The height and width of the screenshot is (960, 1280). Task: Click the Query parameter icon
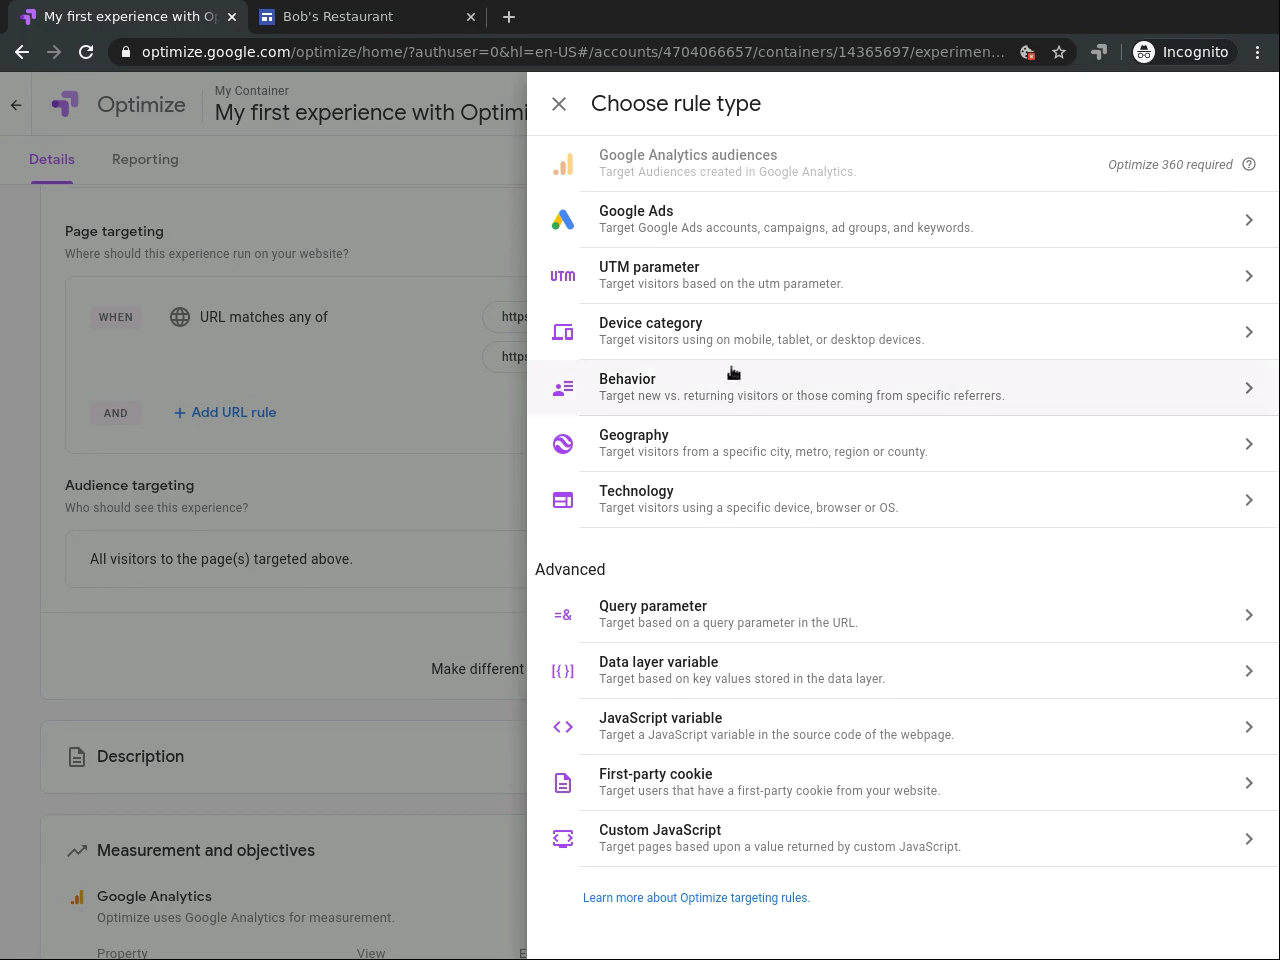(x=563, y=615)
